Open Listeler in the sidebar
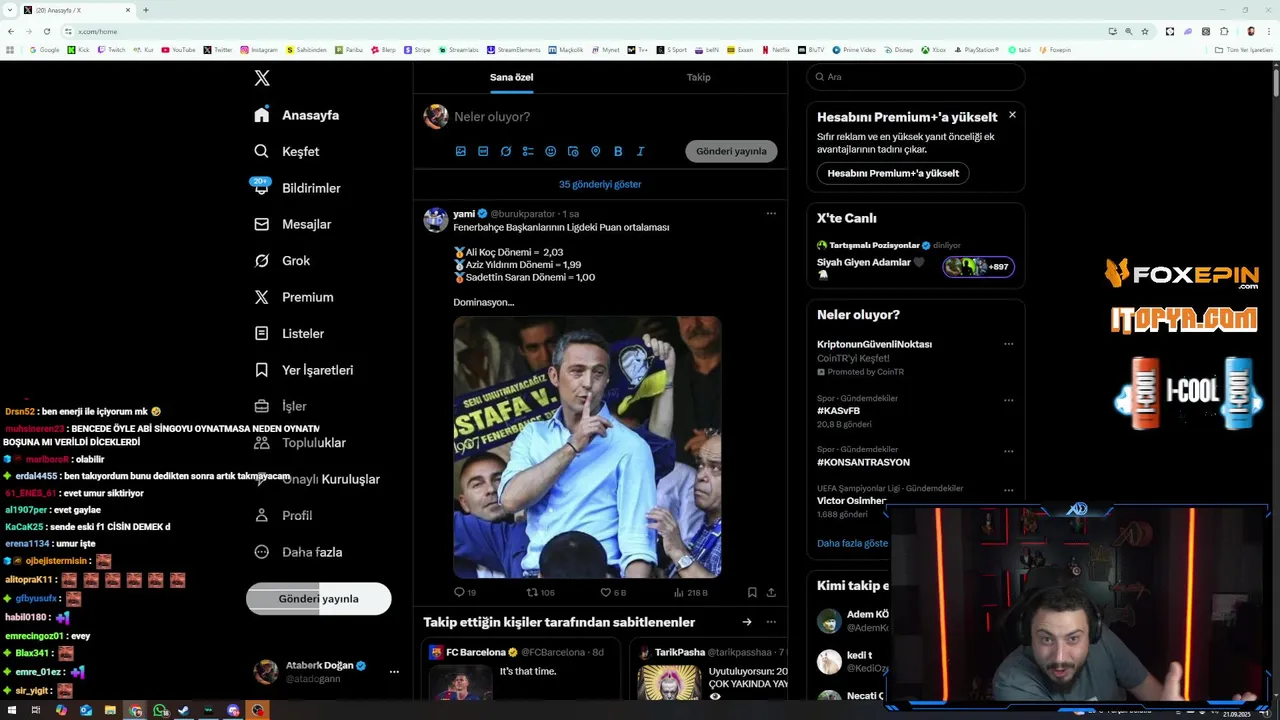The width and height of the screenshot is (1280, 720). 288,333
